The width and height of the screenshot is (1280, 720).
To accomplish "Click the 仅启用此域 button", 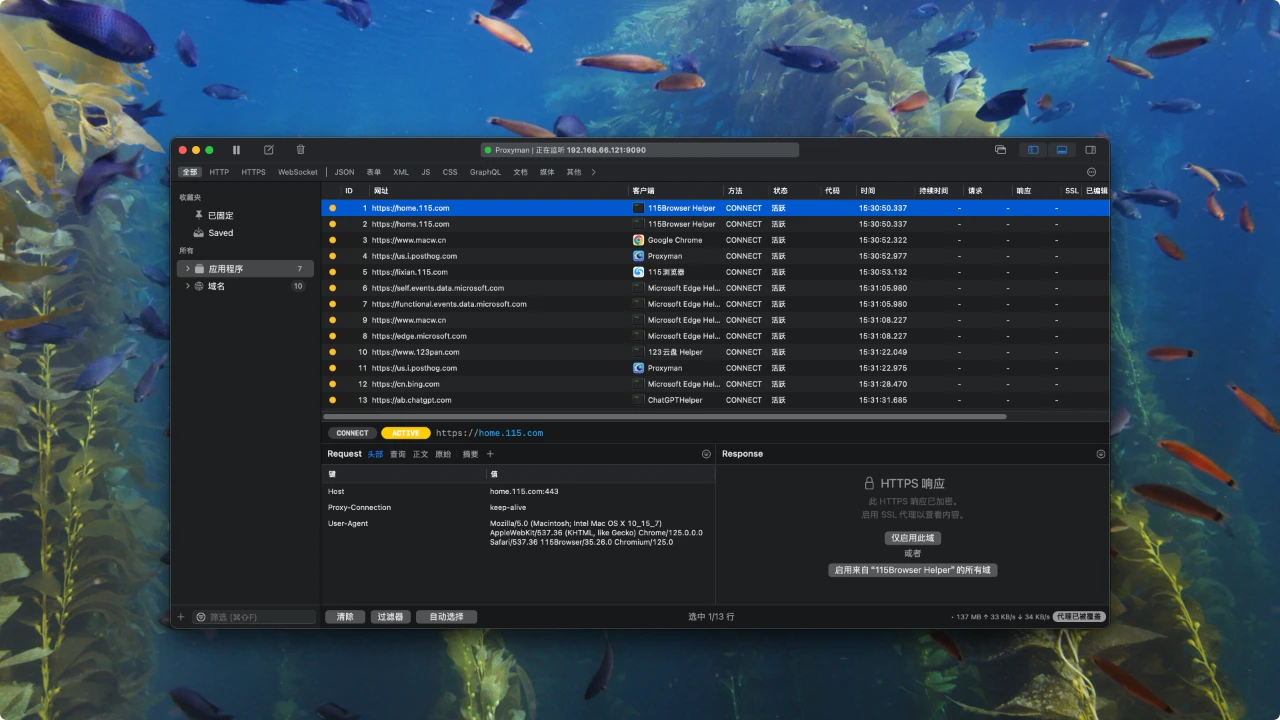I will [x=912, y=538].
